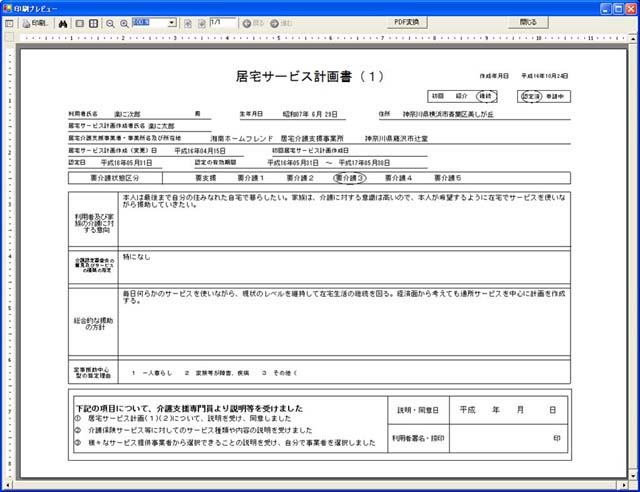This screenshot has width=640, height=492.
Task: Click the 要介護状態区分 label cell
Action: click(x=115, y=178)
